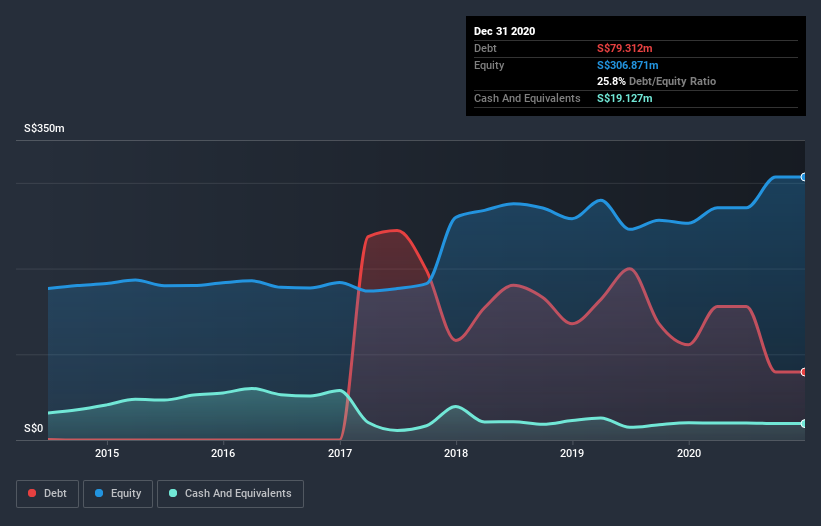Image resolution: width=821 pixels, height=526 pixels.
Task: Select the 2020 x-axis label
Action: coord(689,453)
